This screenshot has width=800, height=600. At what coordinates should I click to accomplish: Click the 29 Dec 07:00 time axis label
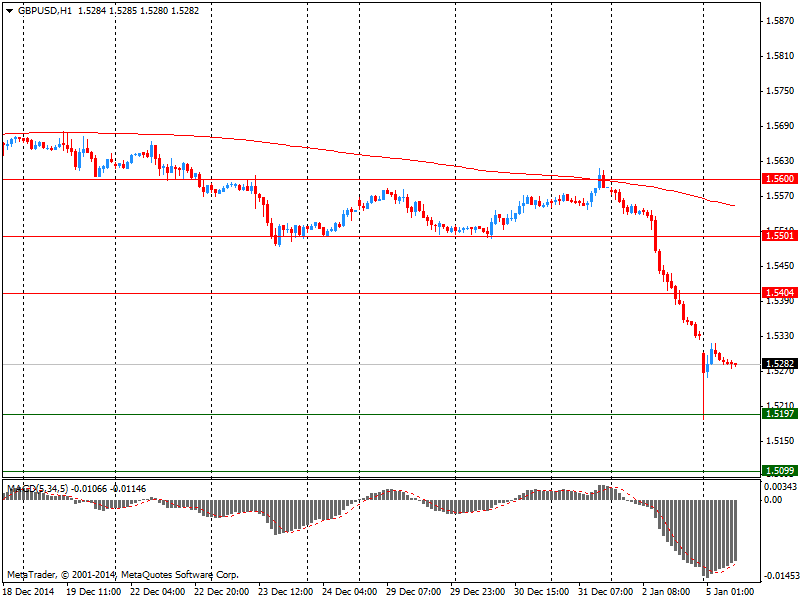[x=413, y=591]
